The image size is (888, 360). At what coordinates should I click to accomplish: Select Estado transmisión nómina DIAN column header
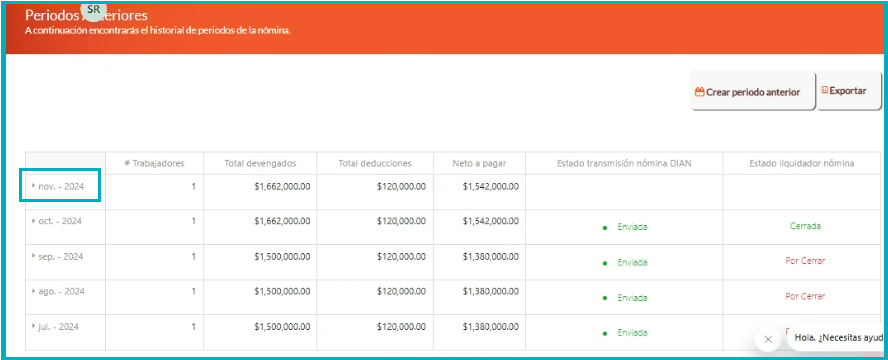[x=624, y=164]
